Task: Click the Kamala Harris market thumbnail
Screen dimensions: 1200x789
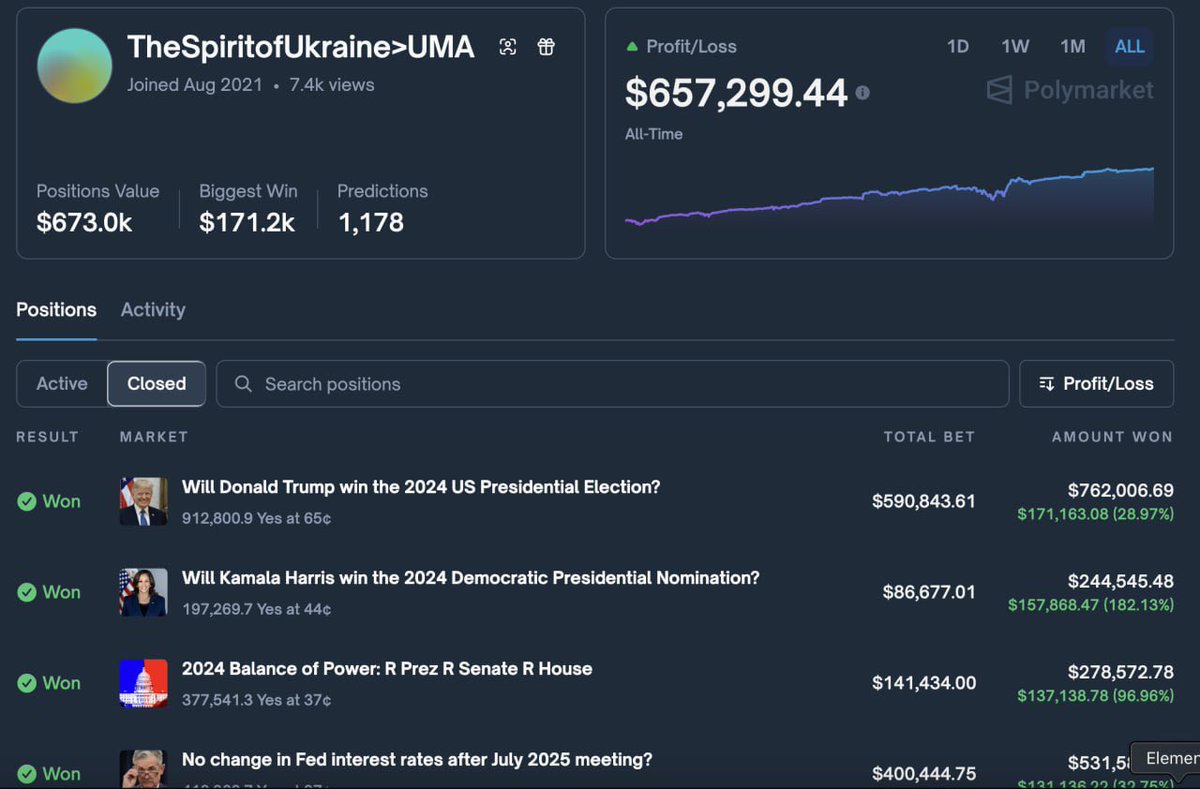Action: (x=143, y=592)
